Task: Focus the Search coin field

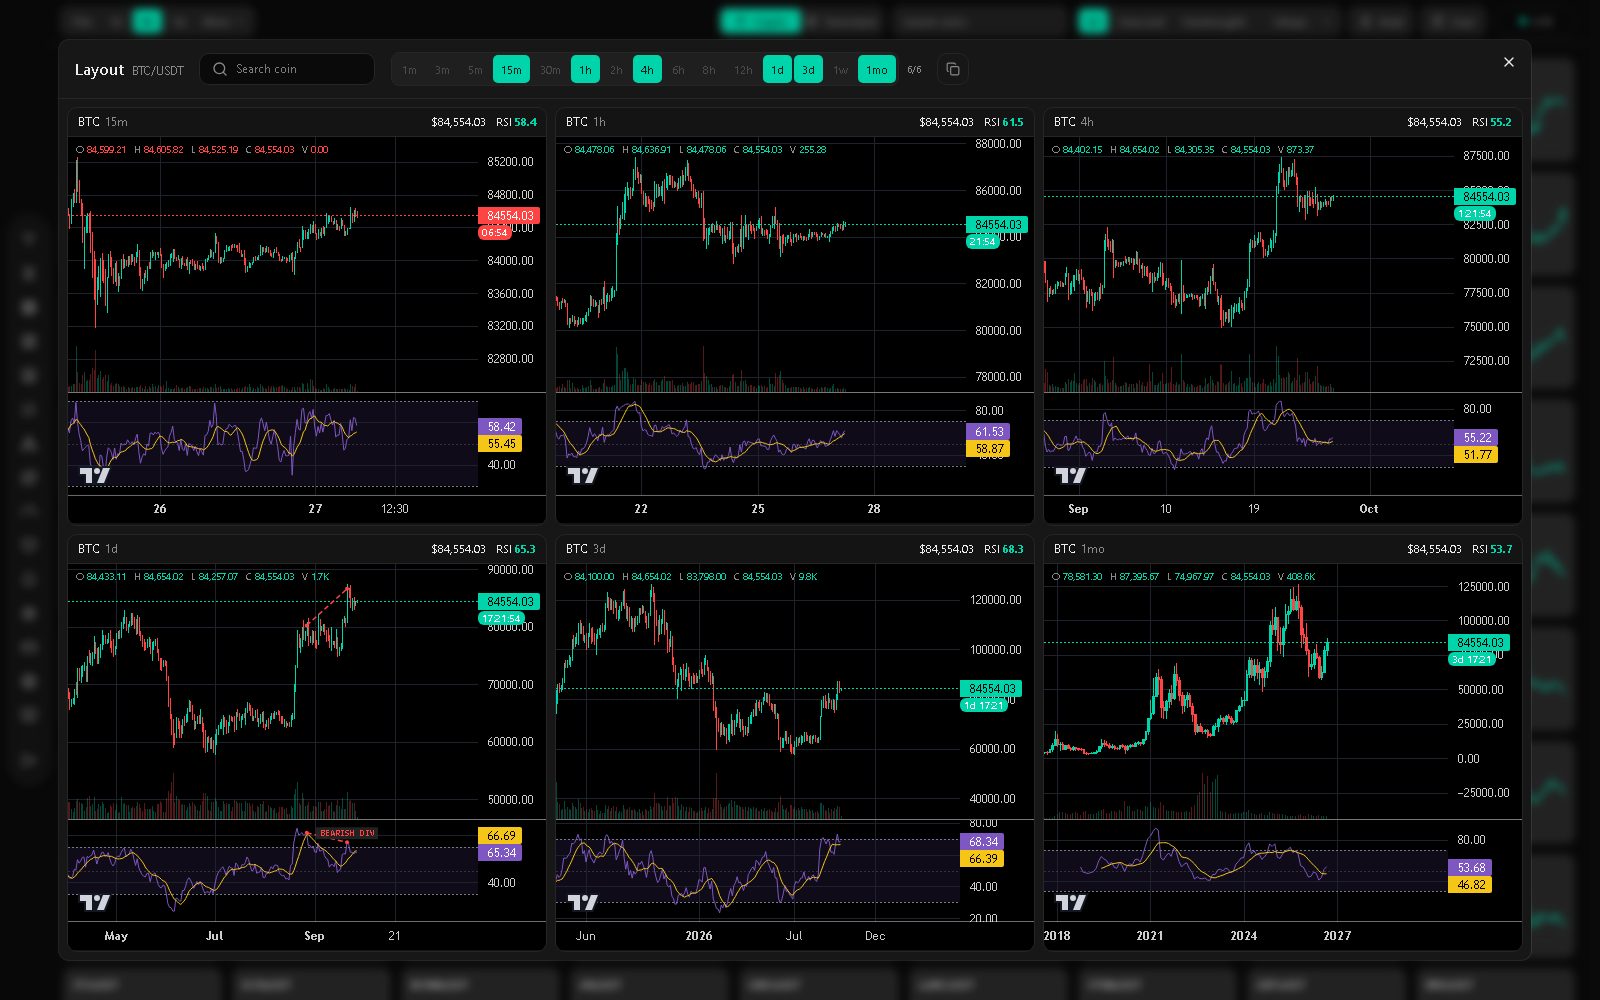Action: coord(287,69)
